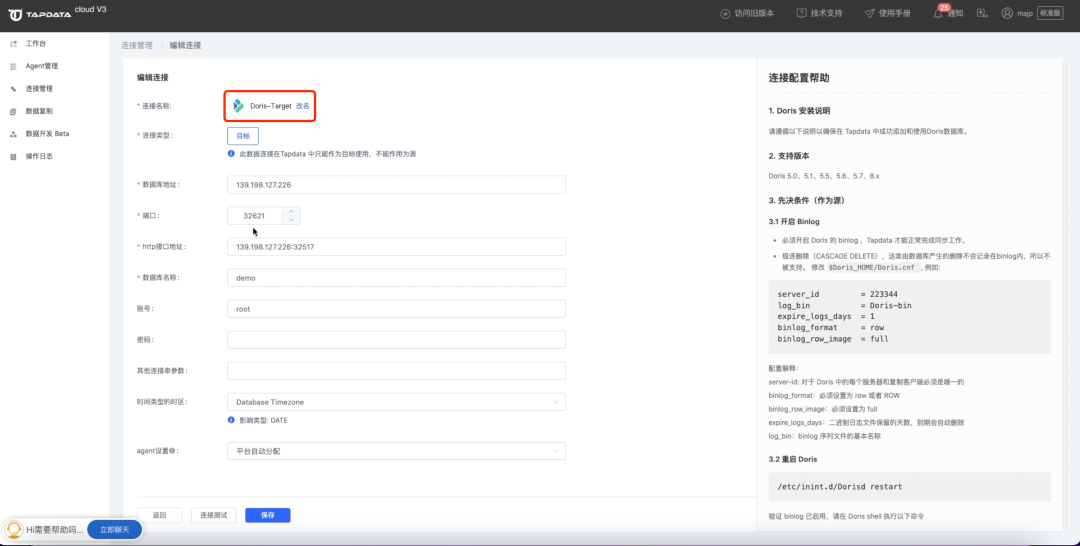Click 技术支持 link
This screenshot has height=546, width=1080.
(827, 13)
